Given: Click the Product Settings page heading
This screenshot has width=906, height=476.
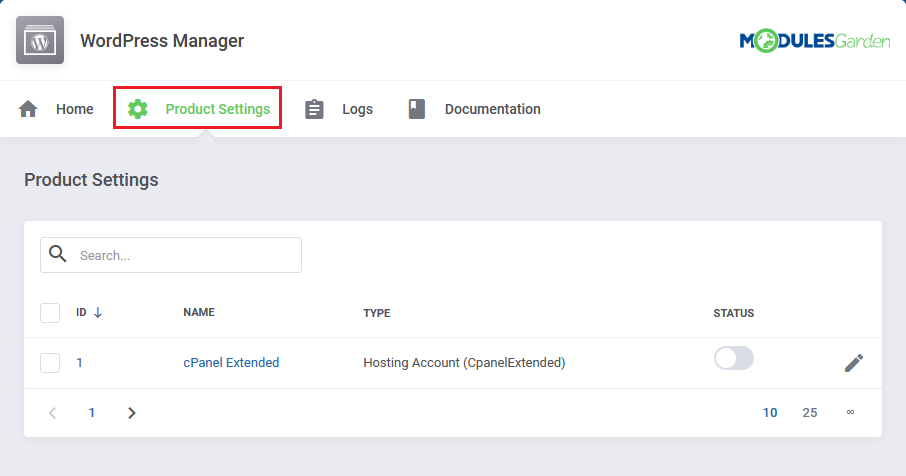Looking at the screenshot, I should [x=91, y=180].
